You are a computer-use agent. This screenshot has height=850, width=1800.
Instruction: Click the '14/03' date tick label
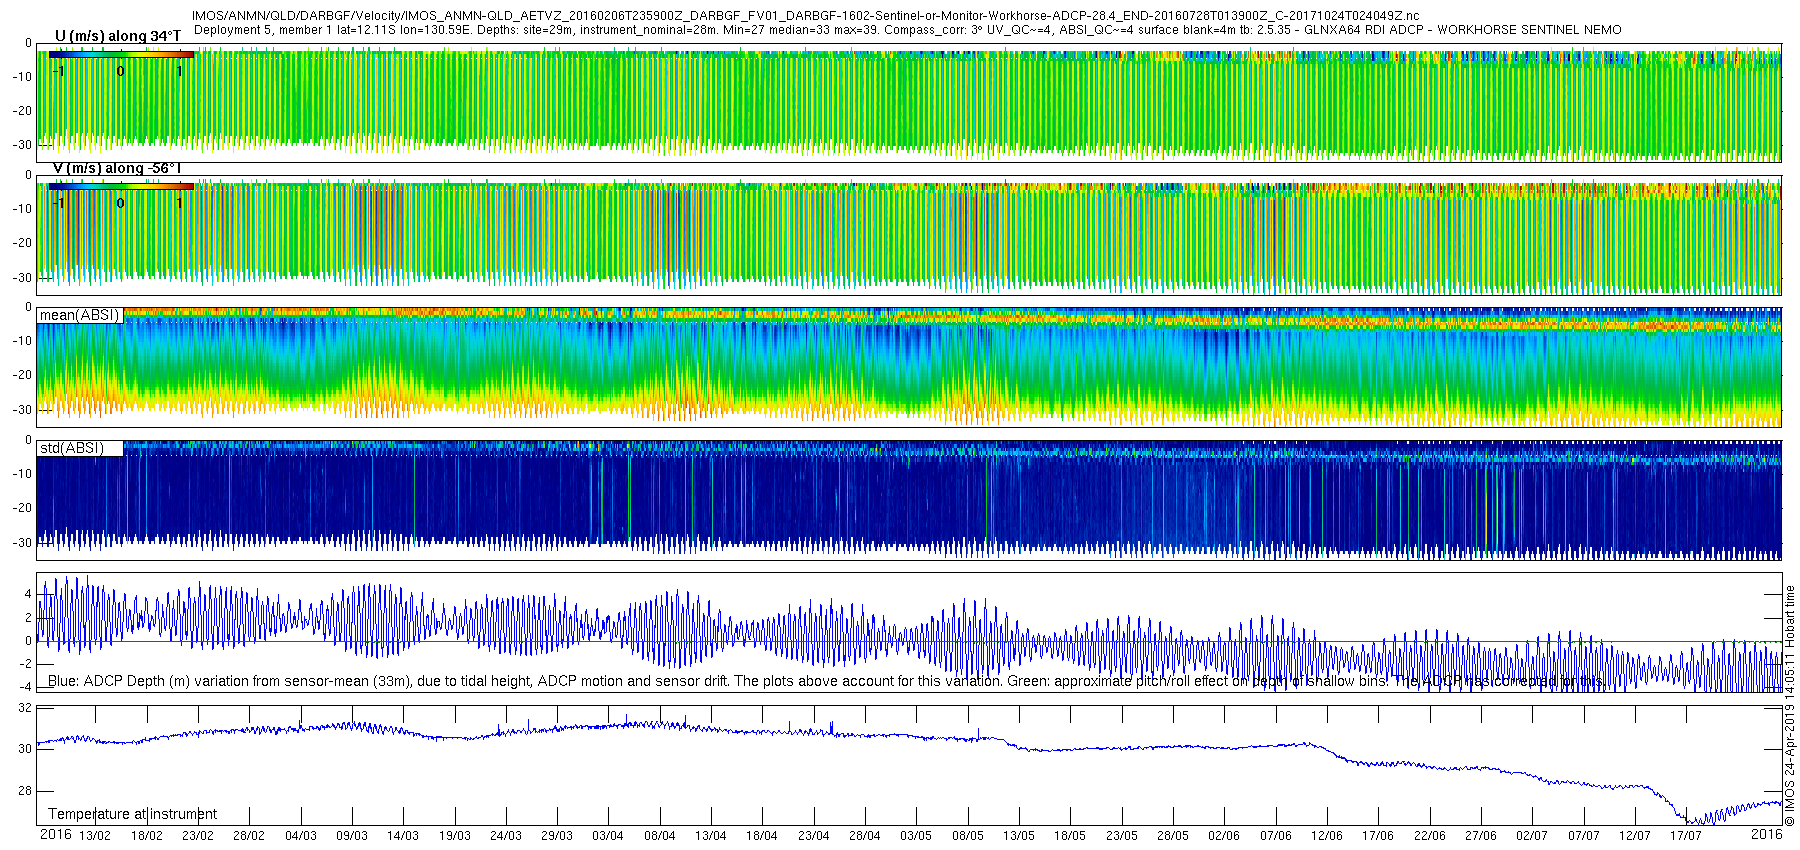pos(403,836)
